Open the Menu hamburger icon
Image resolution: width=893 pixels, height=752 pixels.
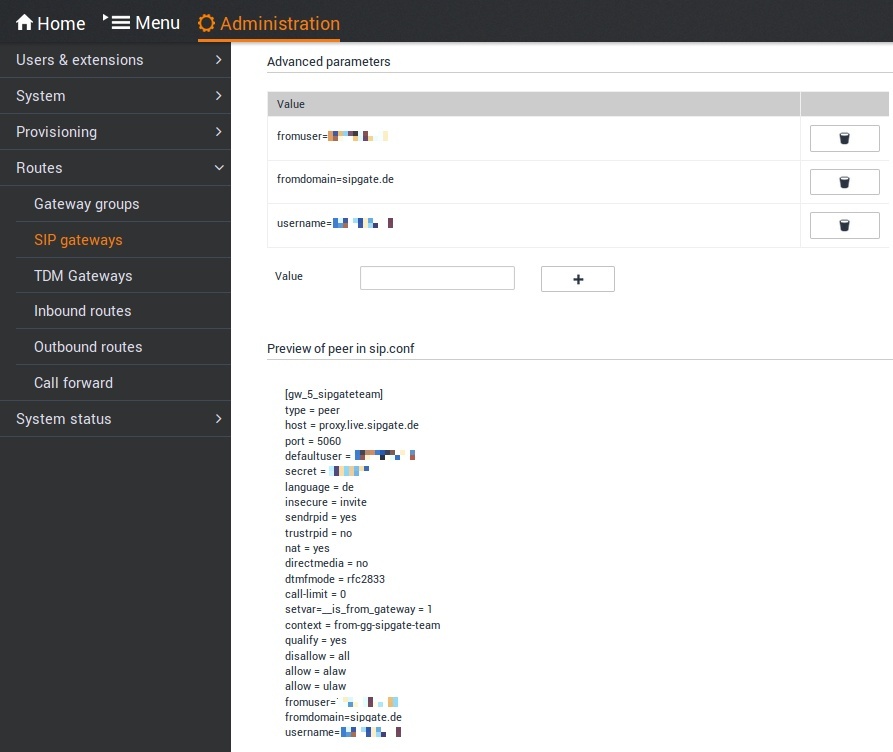point(121,23)
